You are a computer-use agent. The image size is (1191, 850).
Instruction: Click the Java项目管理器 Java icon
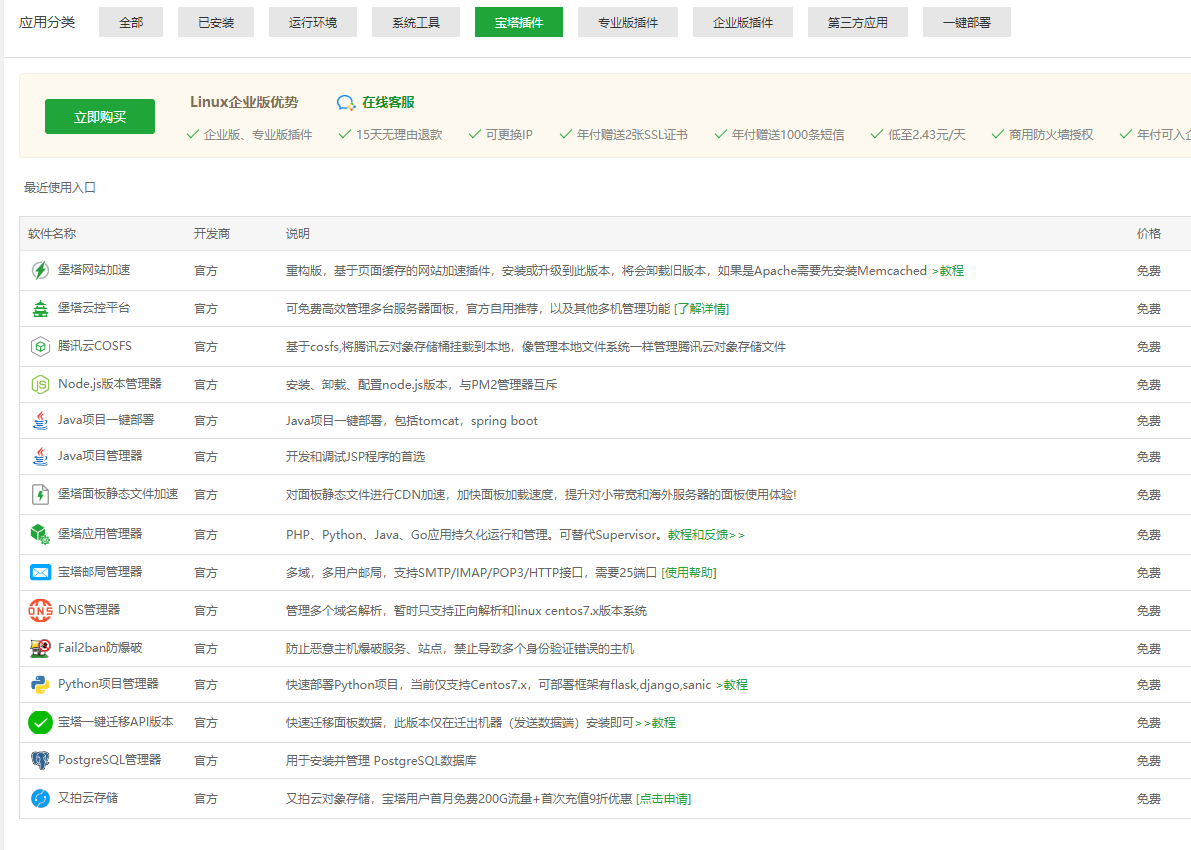[x=40, y=457]
